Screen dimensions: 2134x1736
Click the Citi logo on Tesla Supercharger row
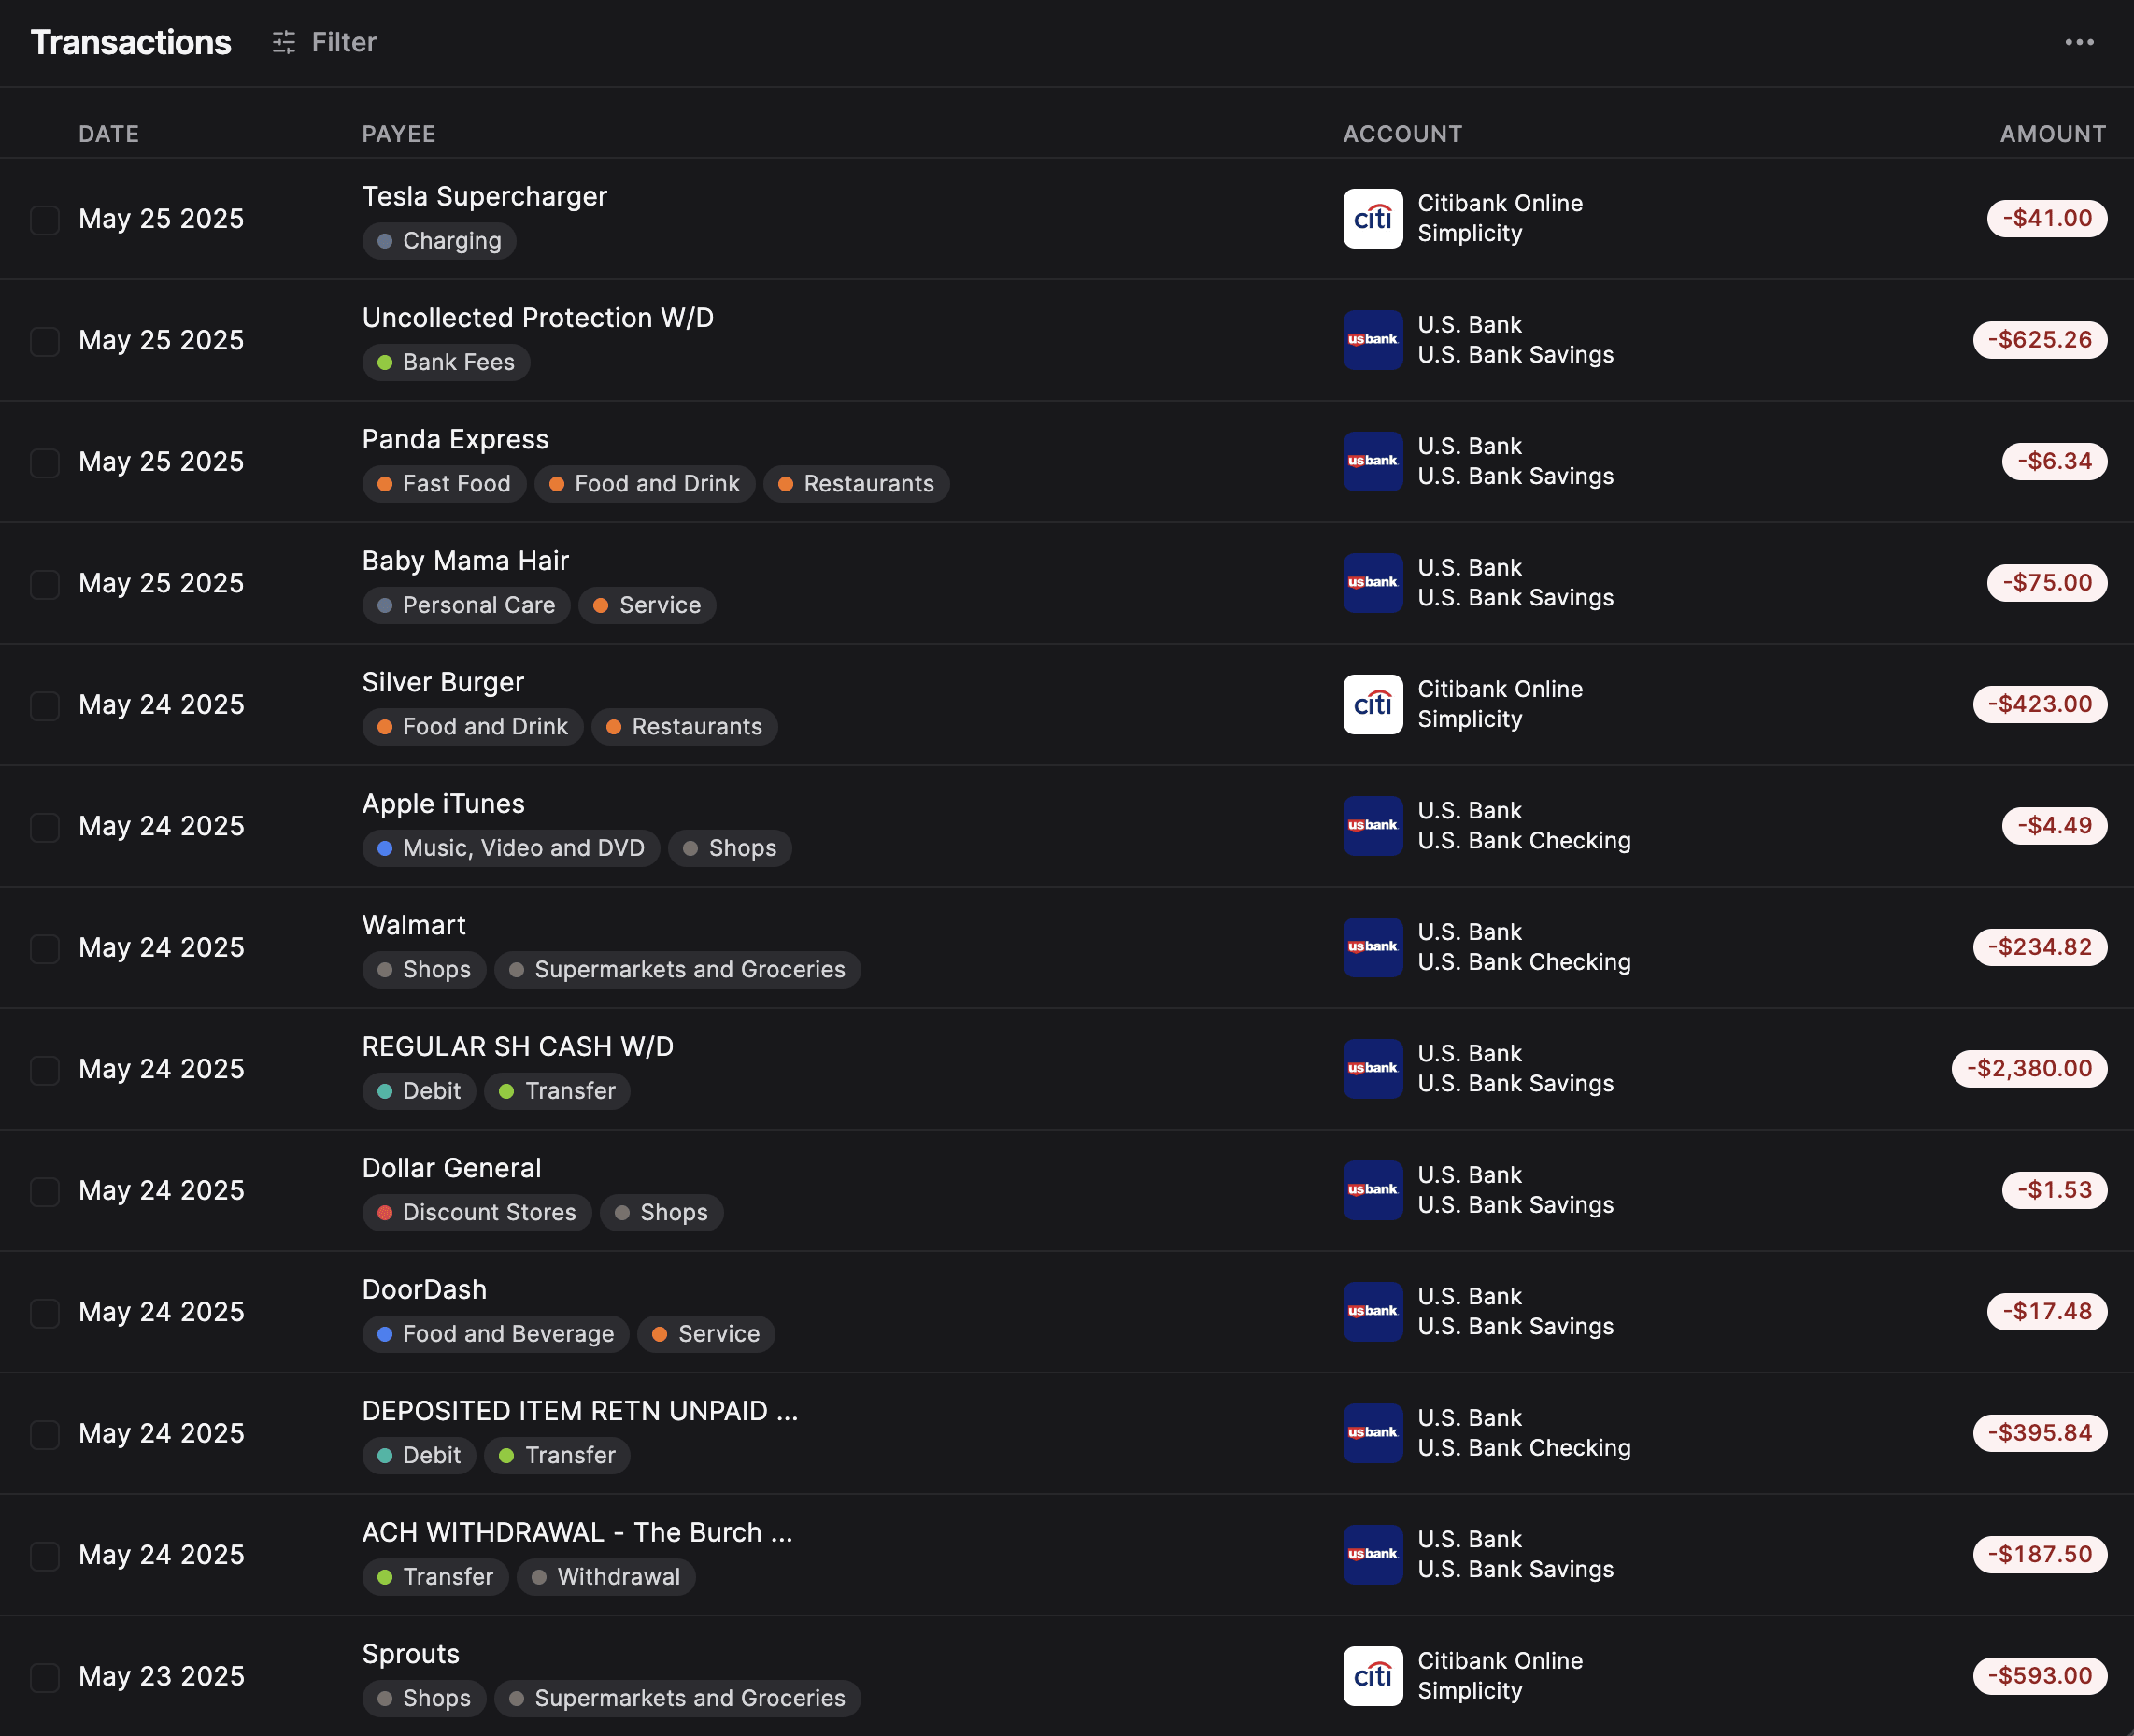1372,218
